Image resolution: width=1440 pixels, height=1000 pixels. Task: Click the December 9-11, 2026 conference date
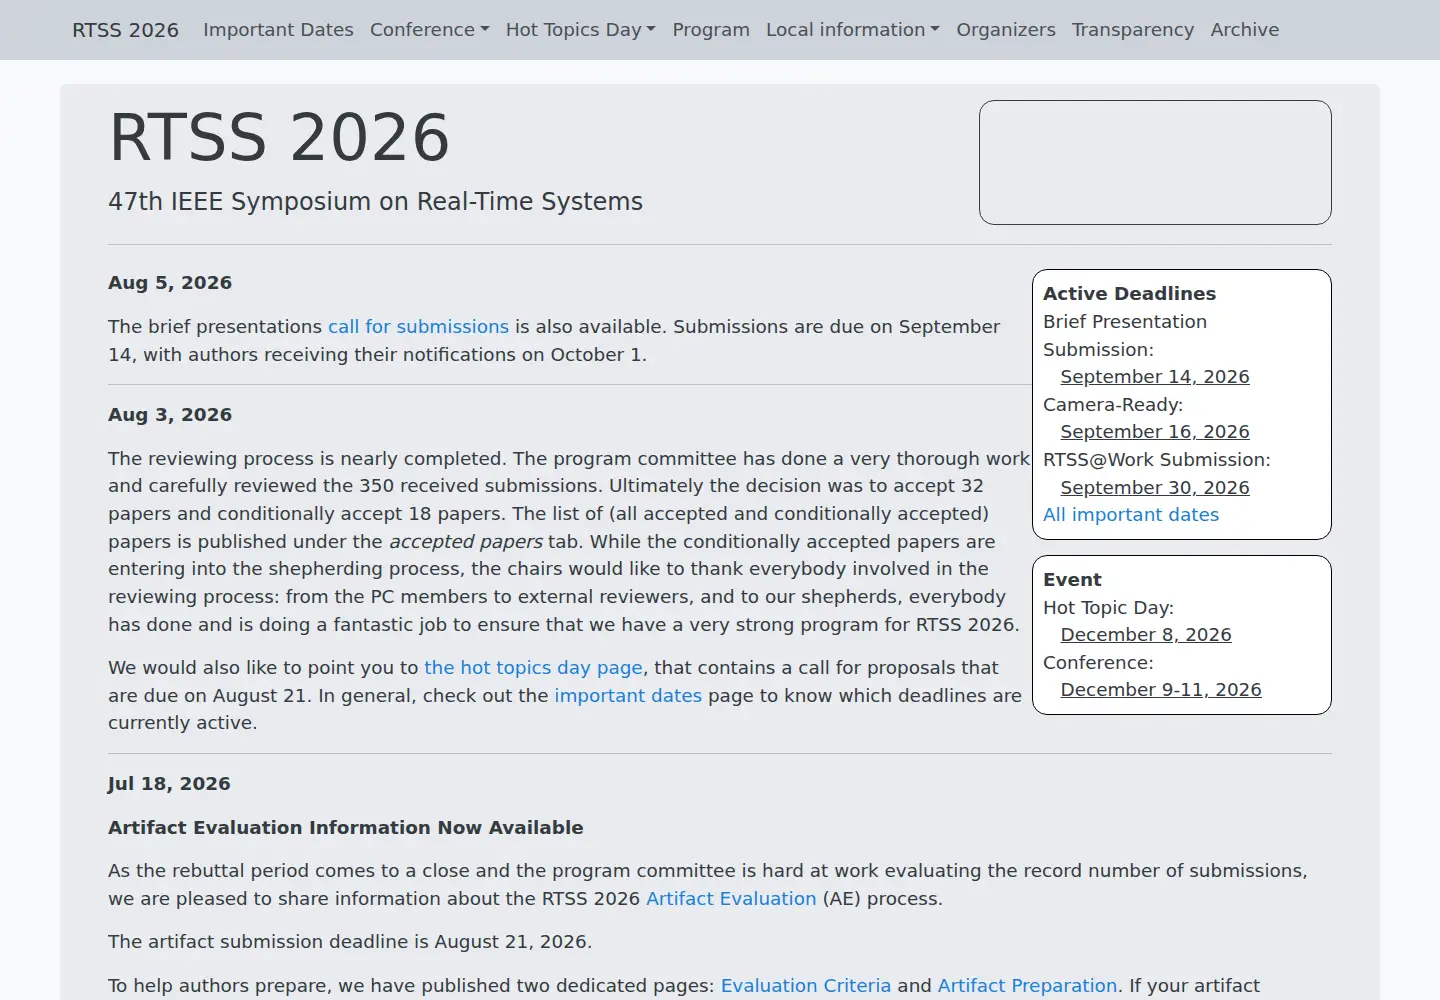click(x=1161, y=690)
